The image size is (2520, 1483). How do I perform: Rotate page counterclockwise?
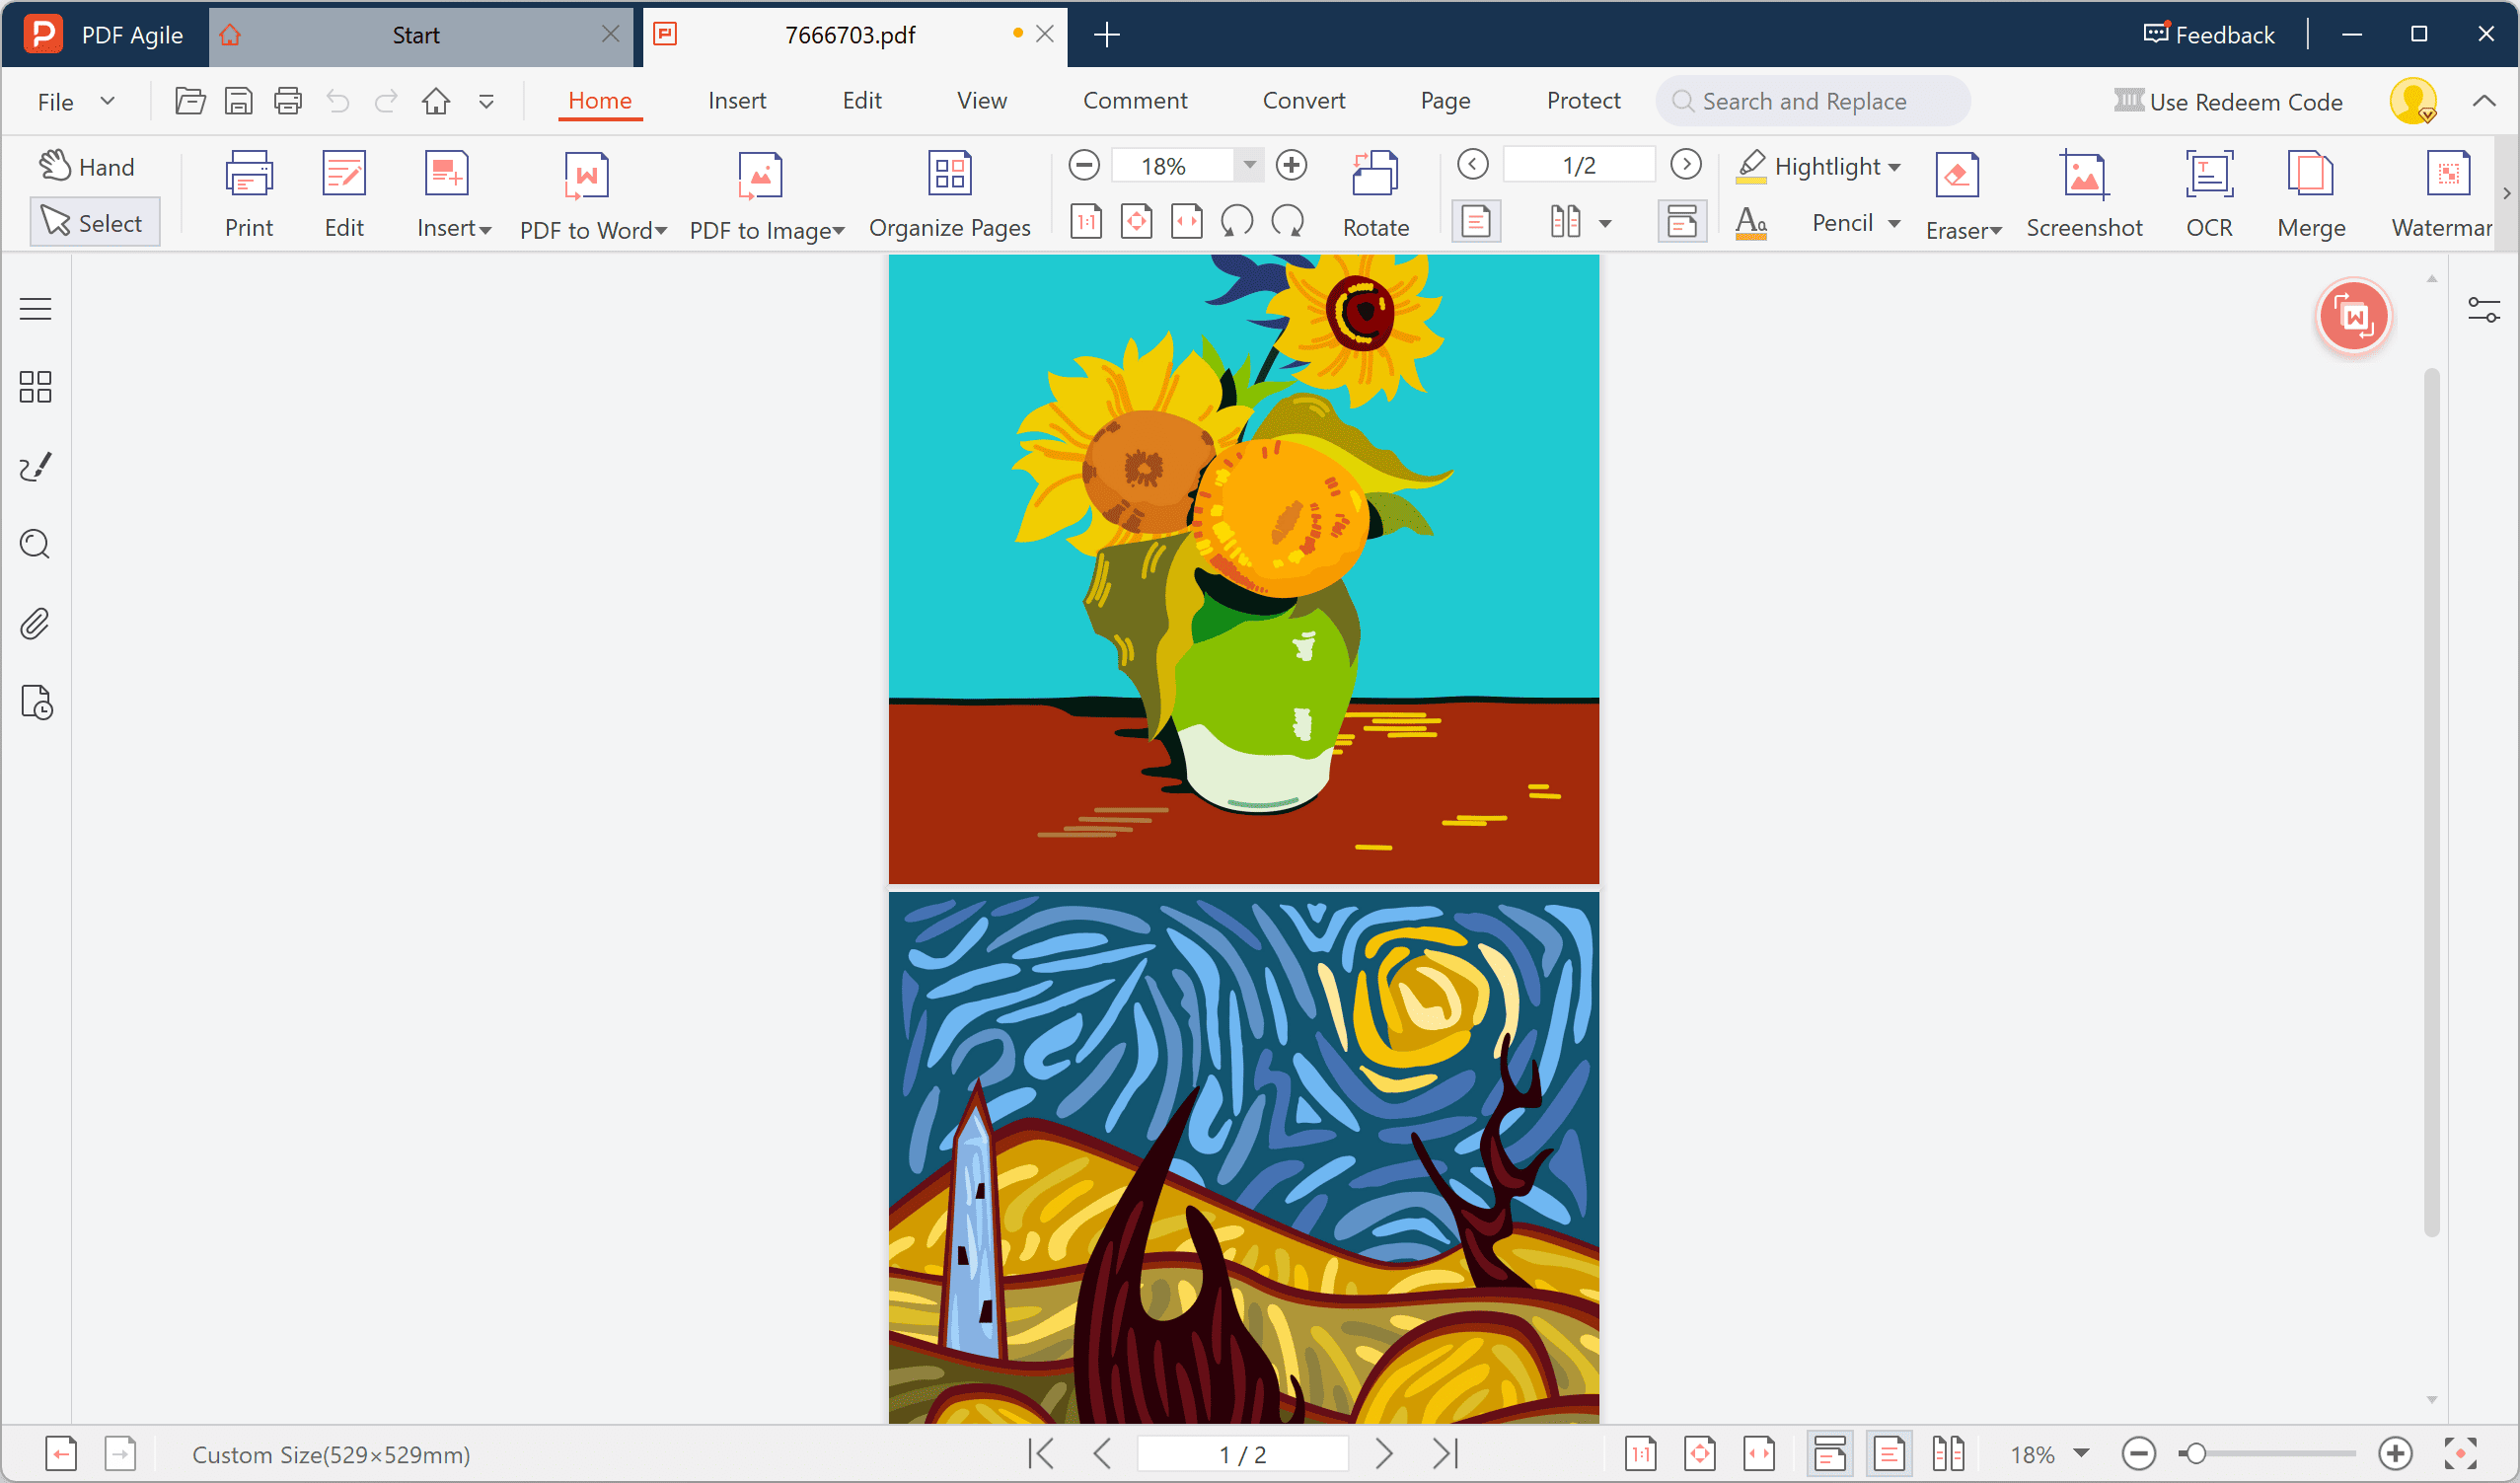1237,221
